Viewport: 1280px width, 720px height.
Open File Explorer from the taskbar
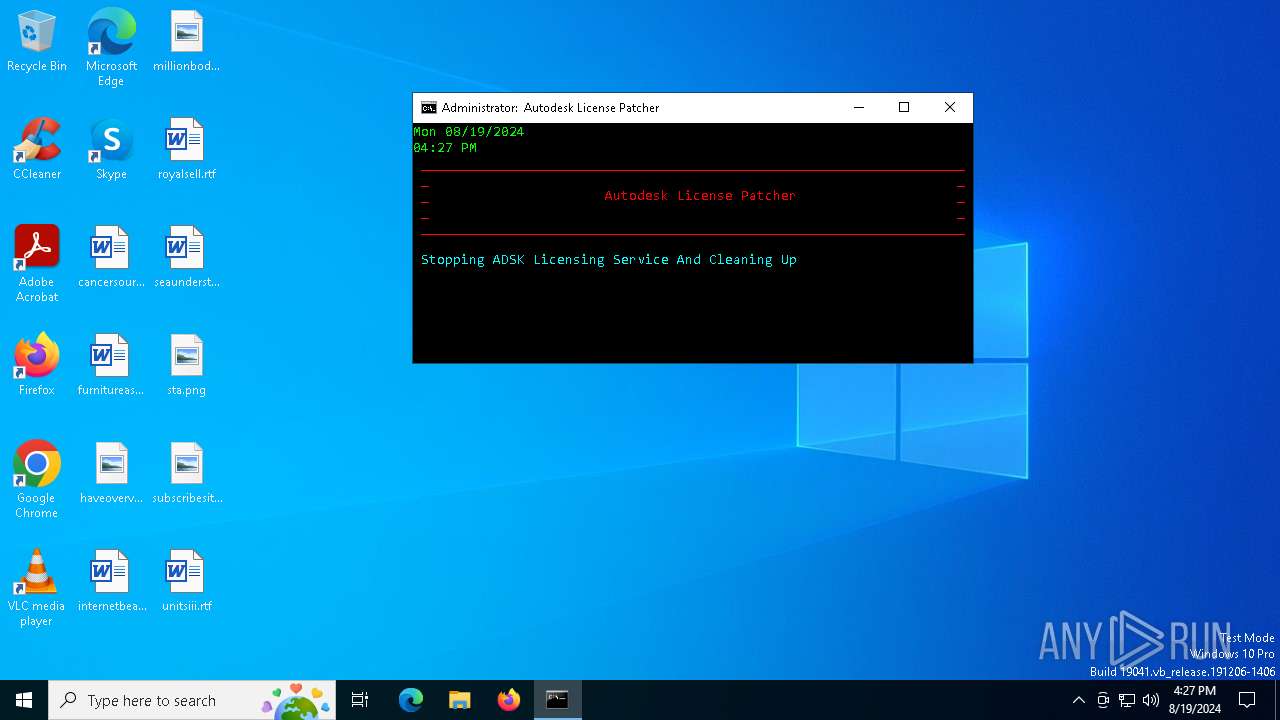coord(460,700)
